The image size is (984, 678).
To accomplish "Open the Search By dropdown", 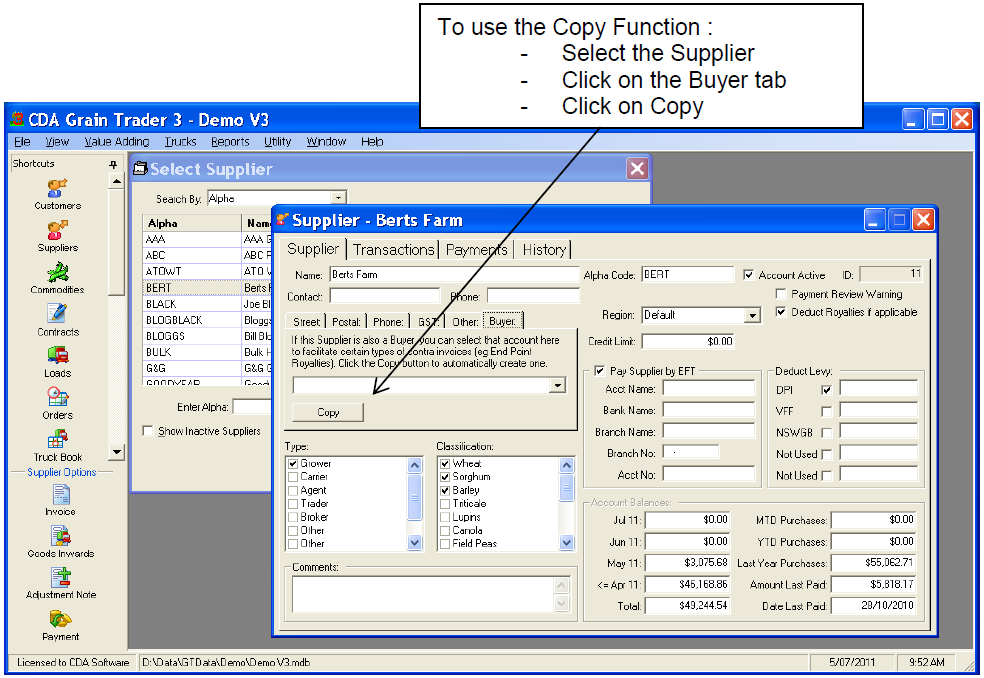I will point(338,199).
